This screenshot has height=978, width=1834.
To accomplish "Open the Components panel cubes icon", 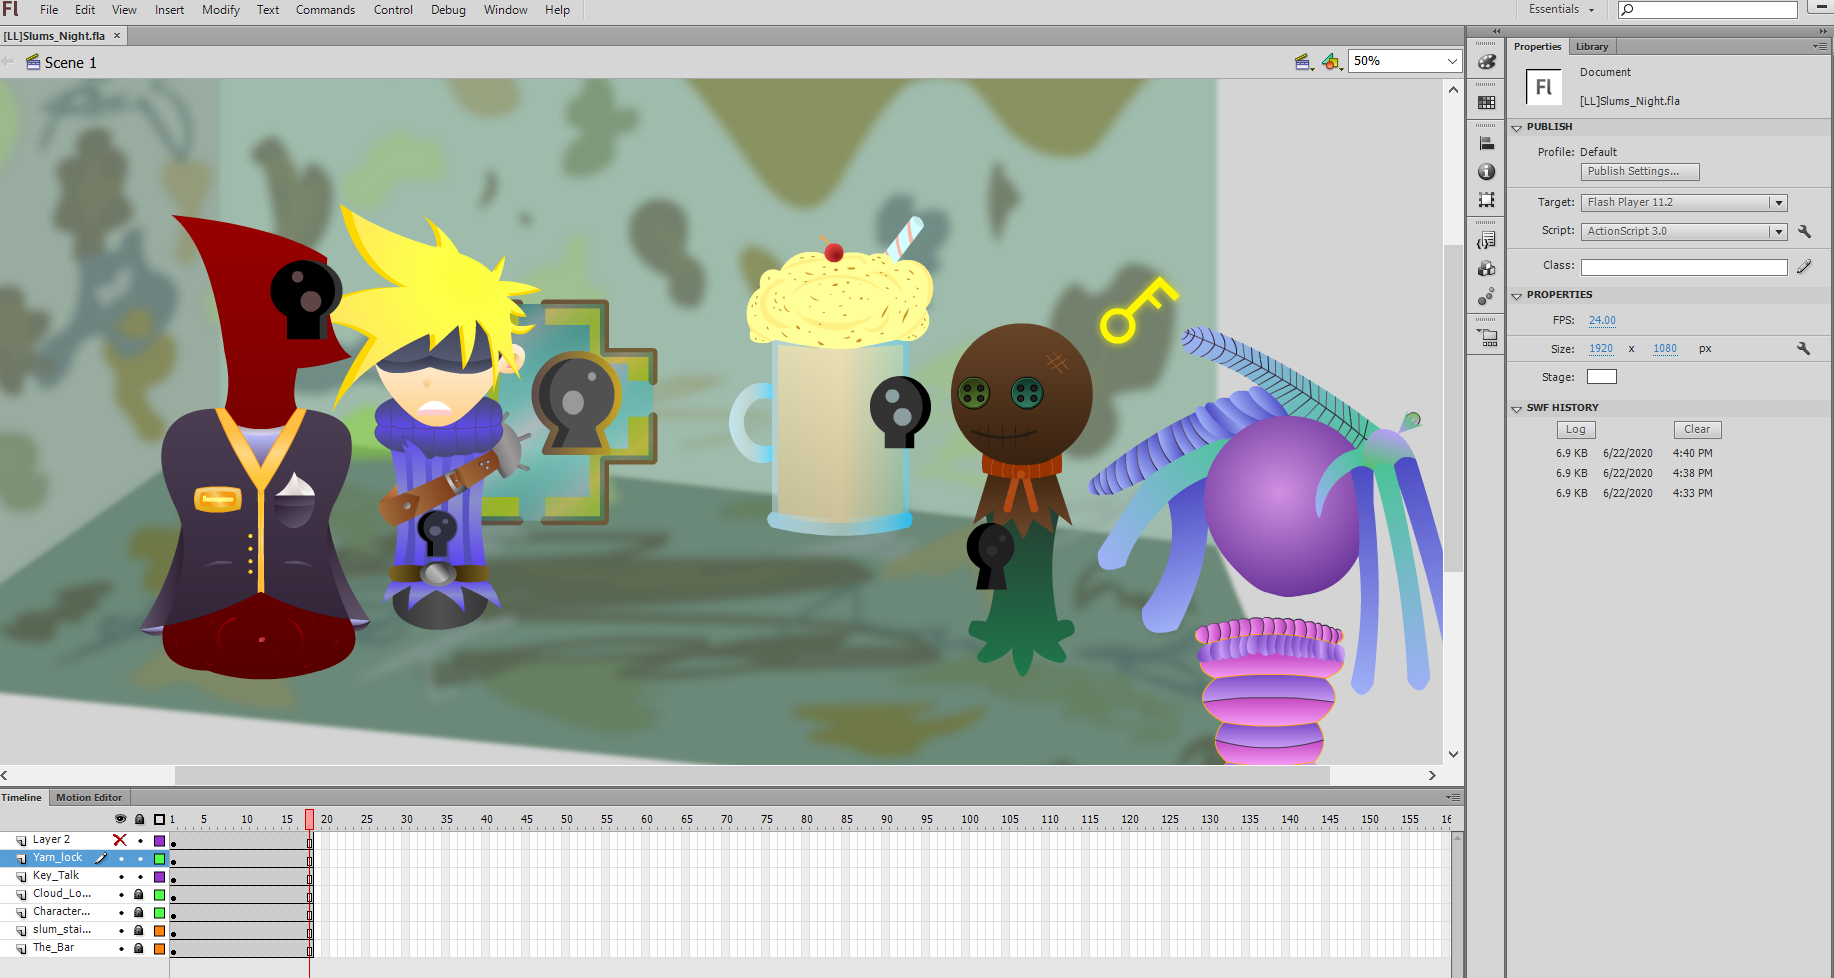I will 1487,268.
